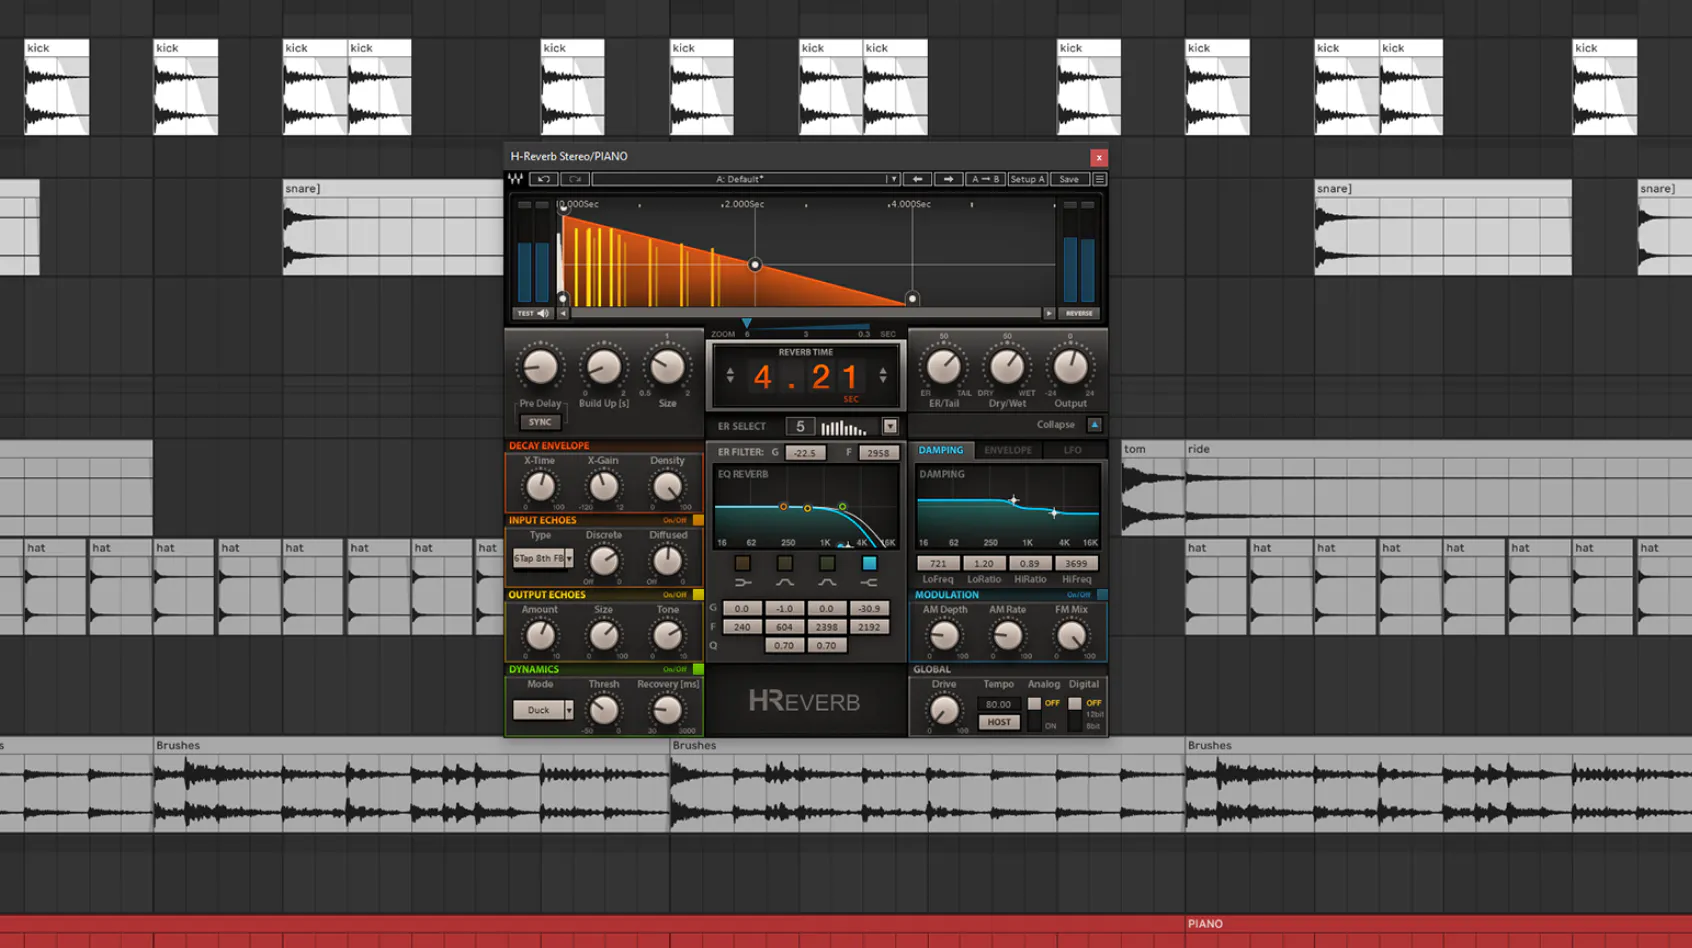1692x948 pixels.
Task: Click the Density knob in Decay Envelope
Action: click(667, 487)
